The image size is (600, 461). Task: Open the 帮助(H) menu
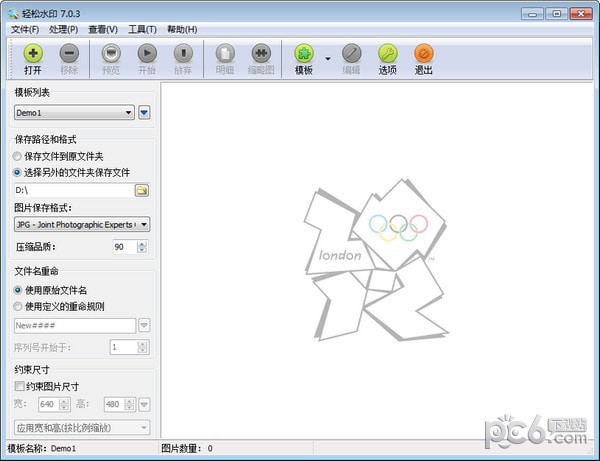coord(182,29)
